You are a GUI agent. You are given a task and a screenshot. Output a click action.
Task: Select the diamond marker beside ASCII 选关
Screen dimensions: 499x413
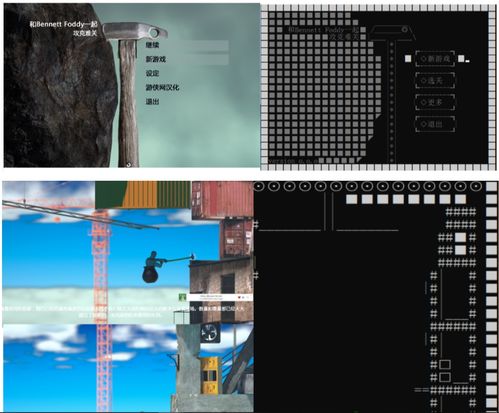(424, 80)
